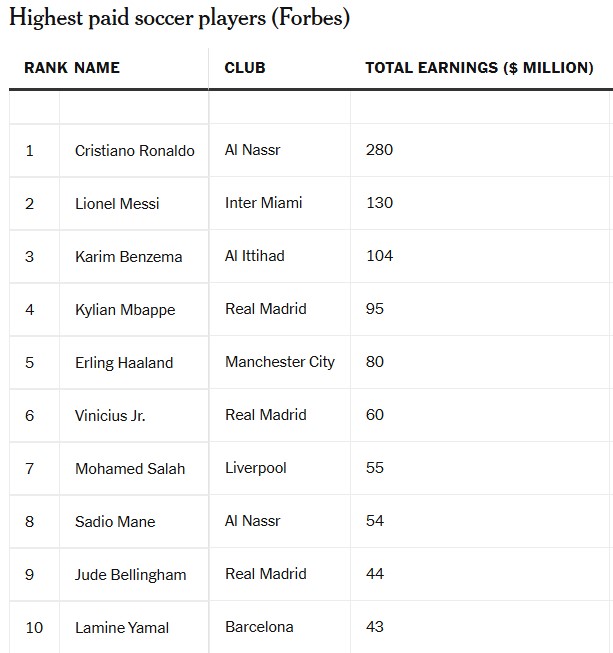Click on Karim Benzema's name

(x=129, y=257)
